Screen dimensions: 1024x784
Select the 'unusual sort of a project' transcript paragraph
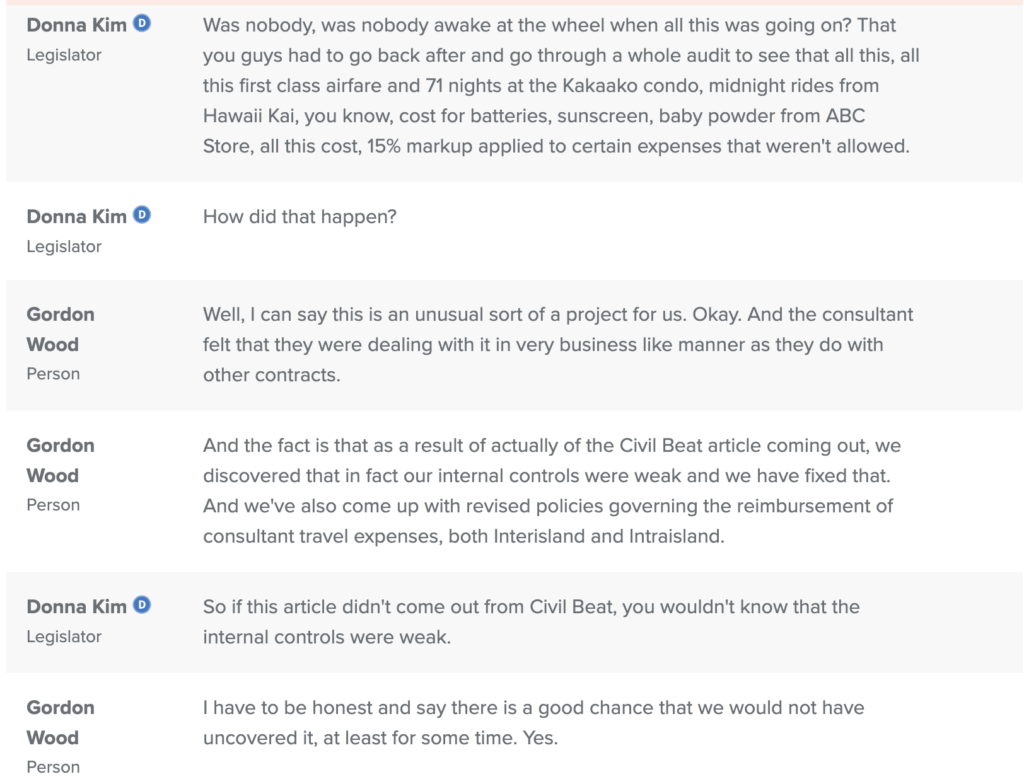click(557, 344)
